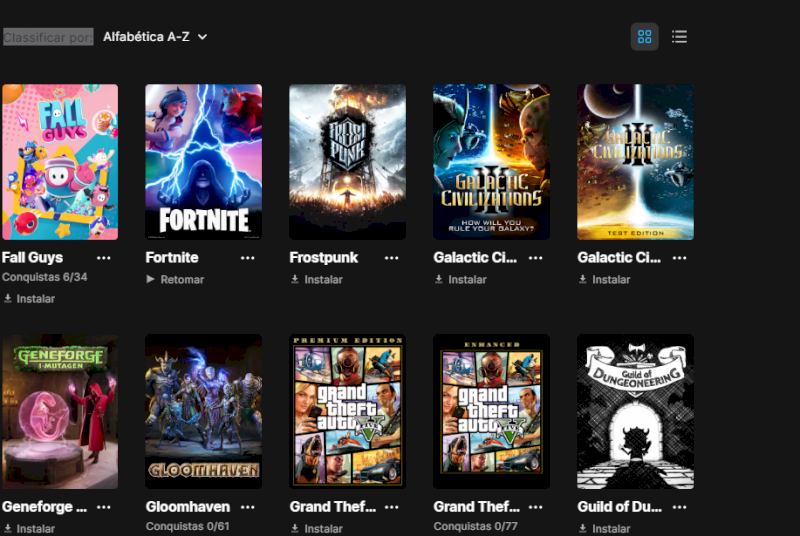
Task: Click the Guild of Du... title text
Action: click(x=619, y=507)
